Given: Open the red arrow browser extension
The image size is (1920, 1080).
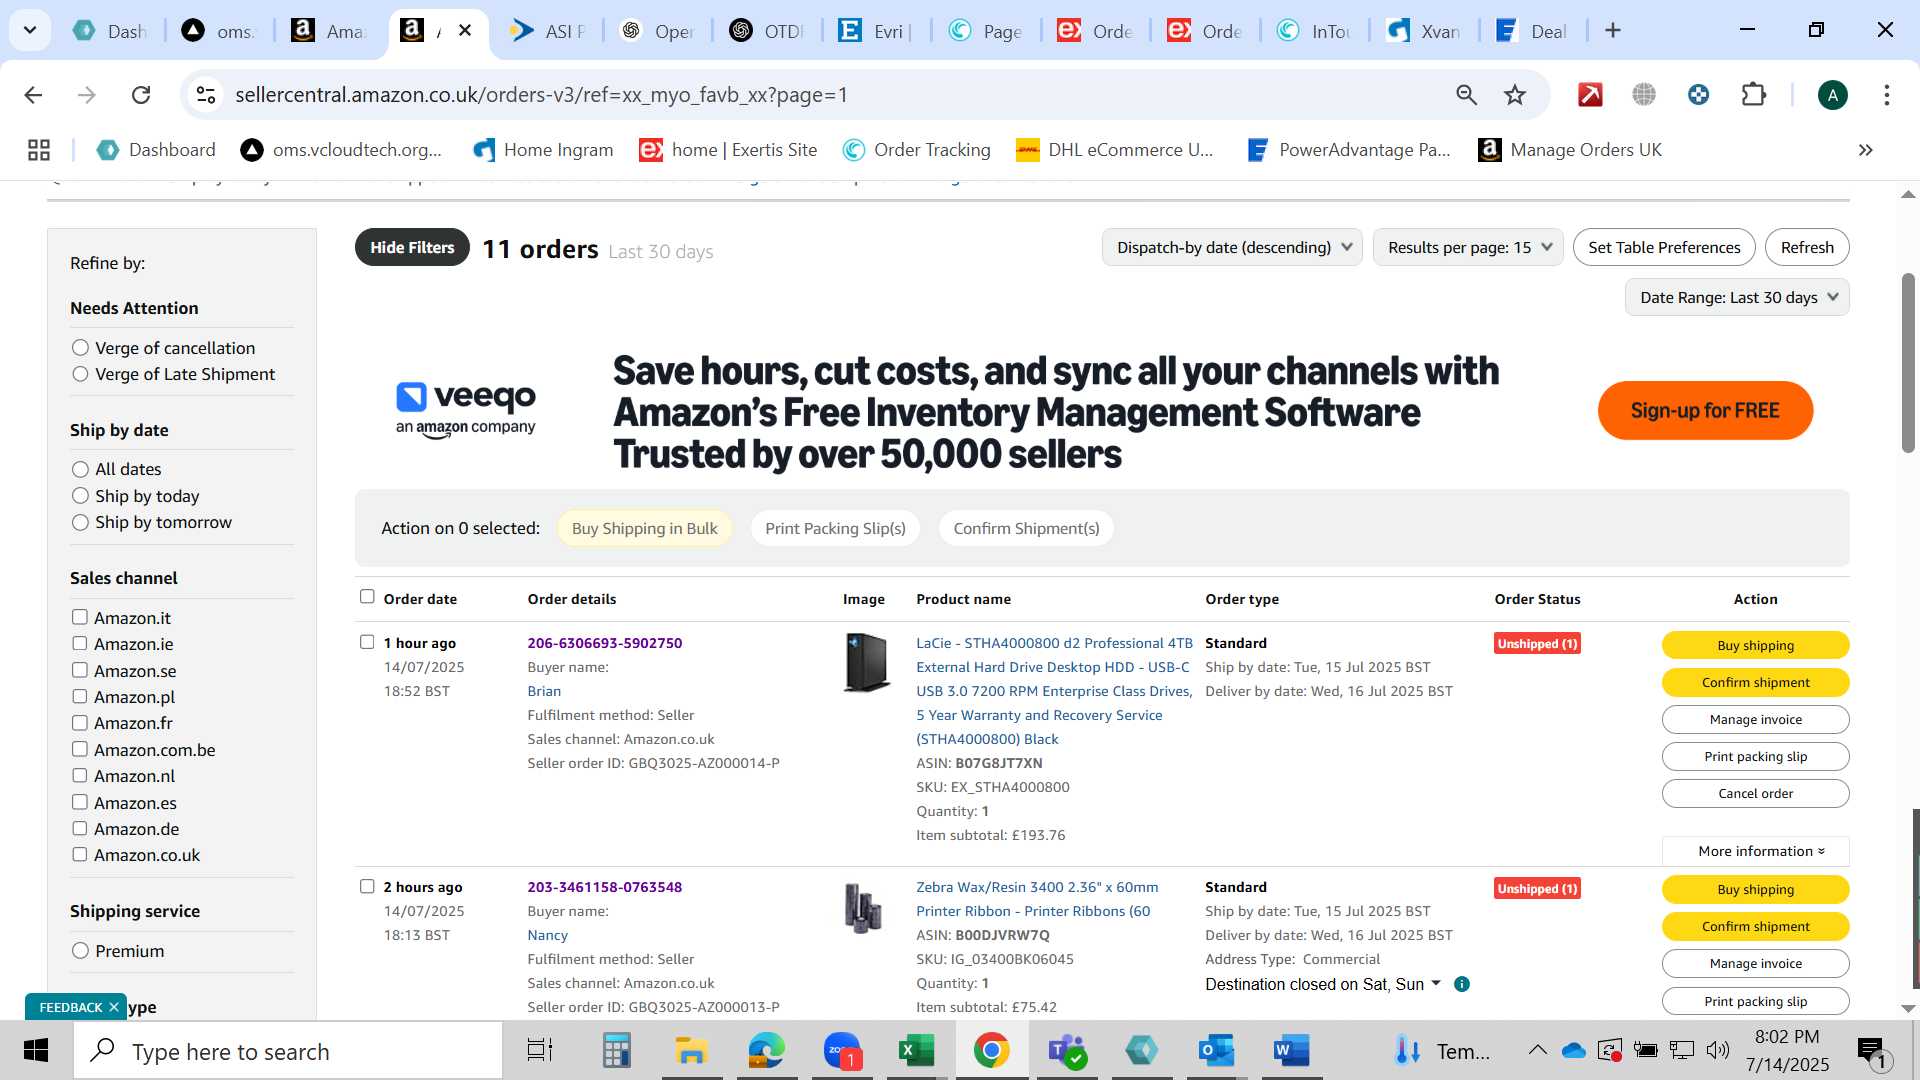Looking at the screenshot, I should 1590,95.
